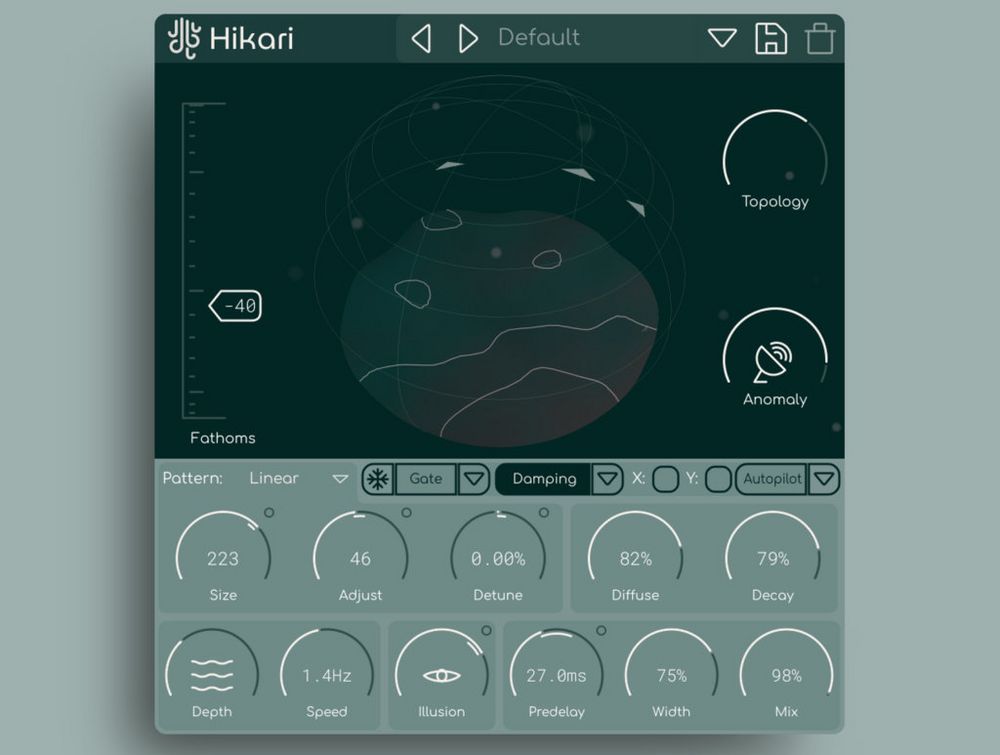The height and width of the screenshot is (755, 1000).
Task: Expand the Gate dropdown arrow
Action: point(473,479)
